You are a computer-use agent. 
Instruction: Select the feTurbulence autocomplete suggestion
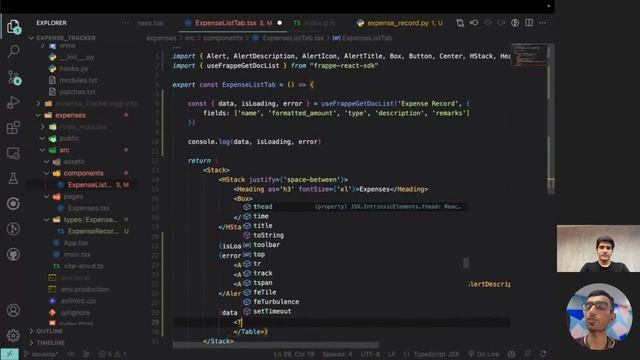click(354, 302)
